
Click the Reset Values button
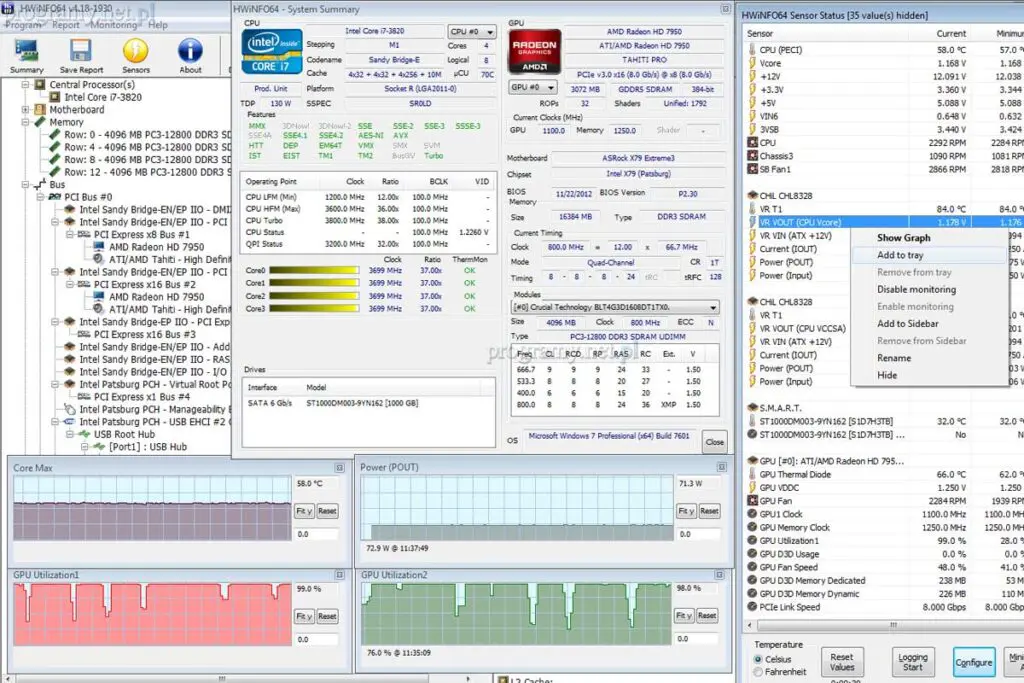(842, 662)
